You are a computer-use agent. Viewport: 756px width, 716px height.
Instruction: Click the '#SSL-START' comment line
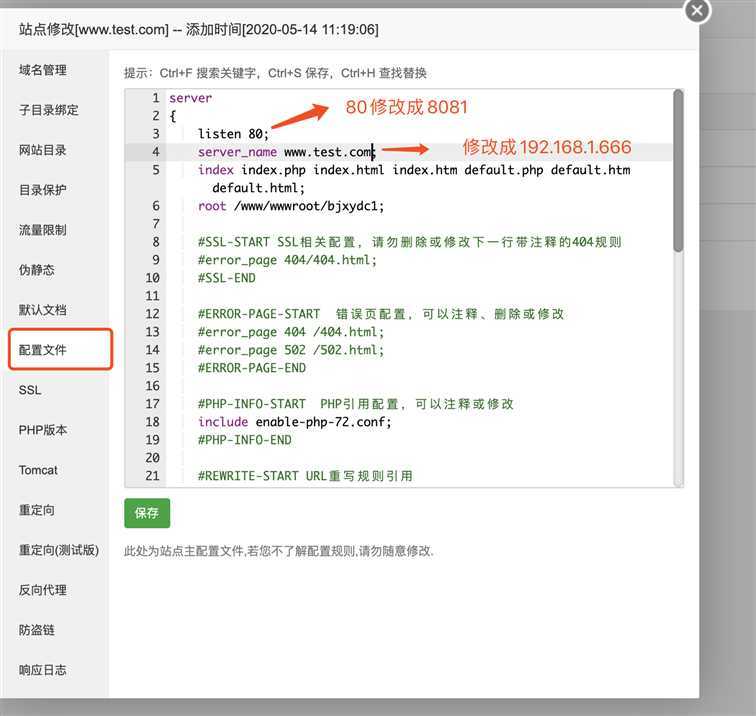(410, 242)
